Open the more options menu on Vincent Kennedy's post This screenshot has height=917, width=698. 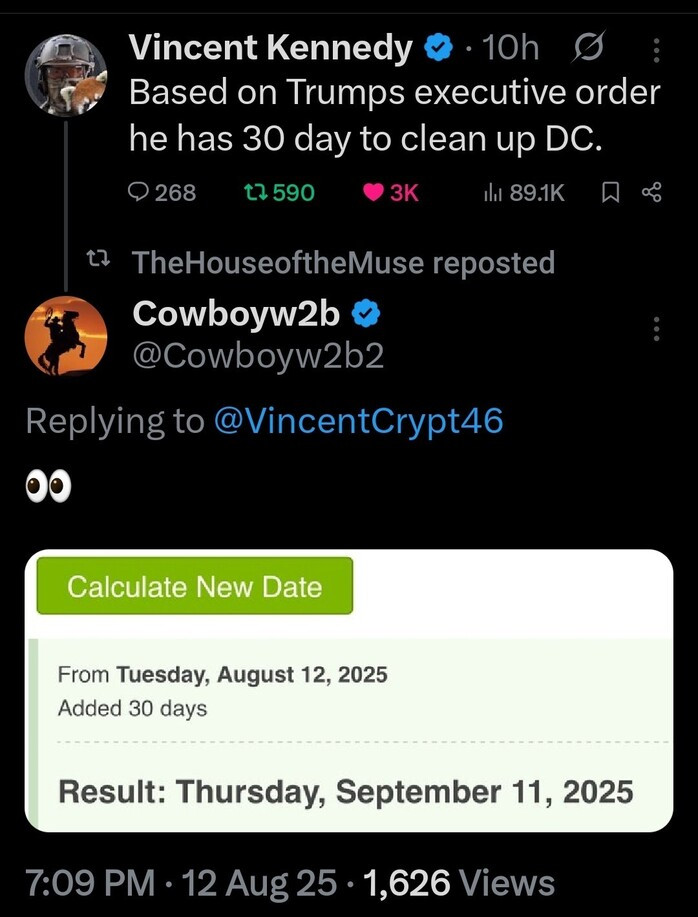pos(656,48)
